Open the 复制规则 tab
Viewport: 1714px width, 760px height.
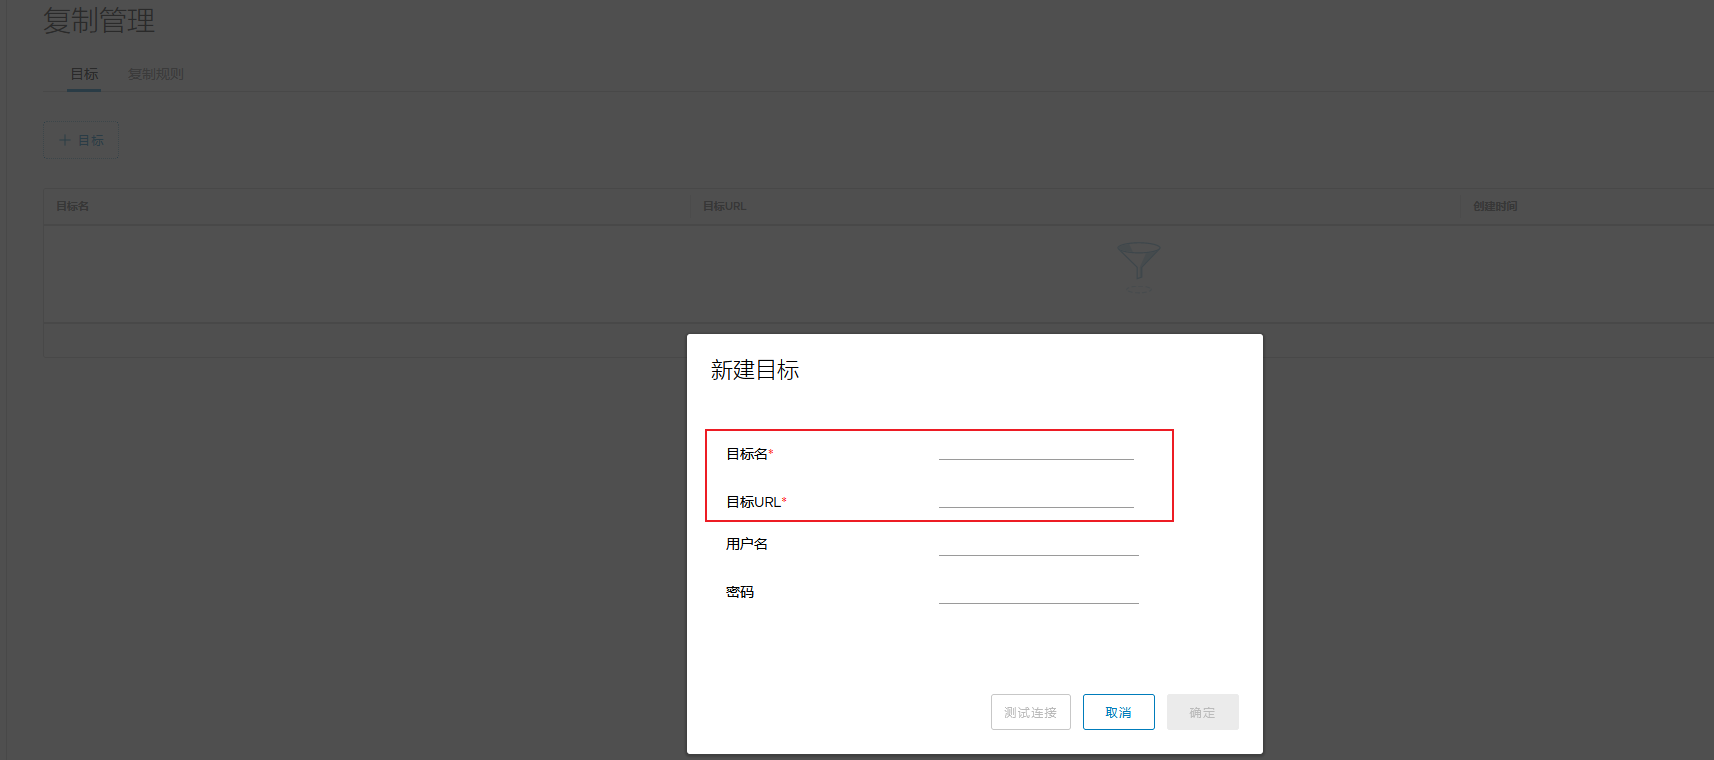[156, 74]
